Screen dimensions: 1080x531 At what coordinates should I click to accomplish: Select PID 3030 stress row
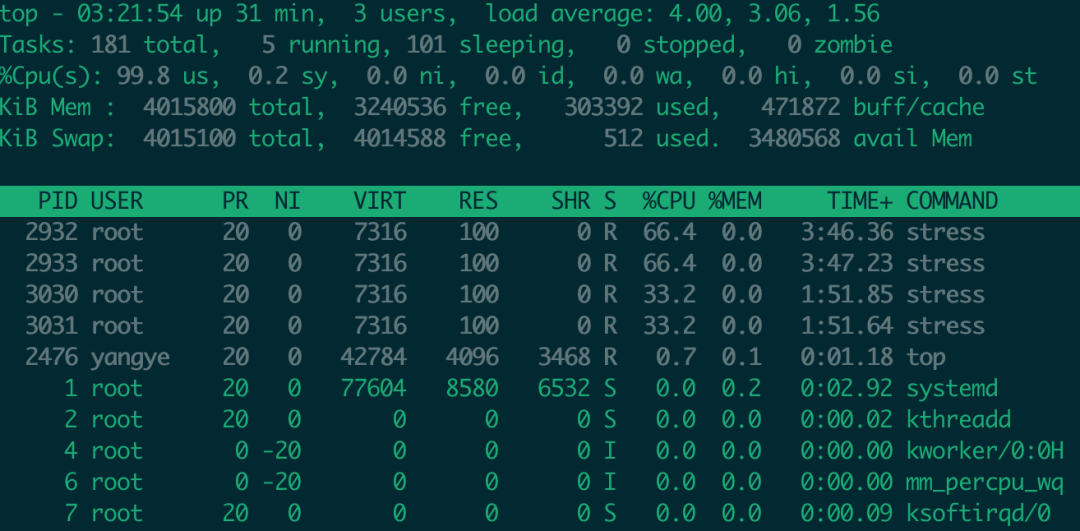click(x=540, y=295)
